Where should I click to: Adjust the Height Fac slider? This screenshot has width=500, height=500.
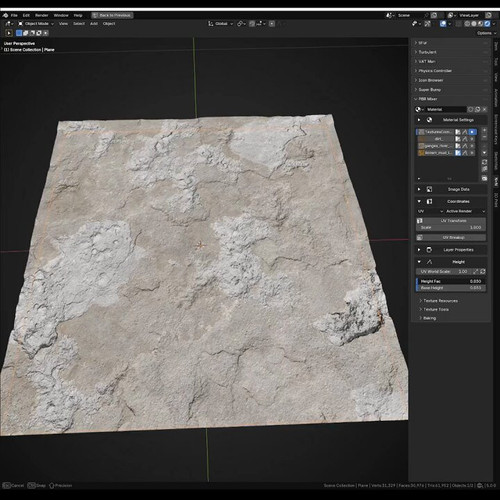tap(451, 281)
